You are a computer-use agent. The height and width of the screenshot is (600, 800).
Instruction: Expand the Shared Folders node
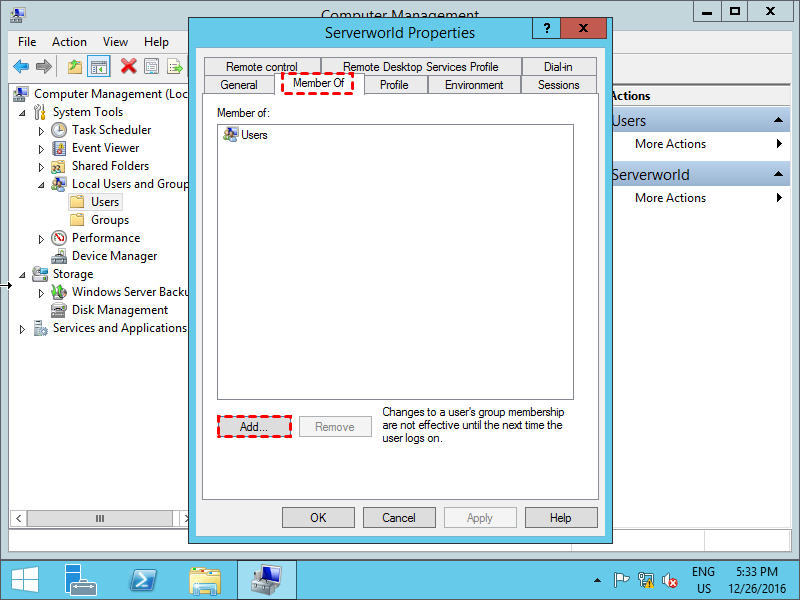pos(41,167)
